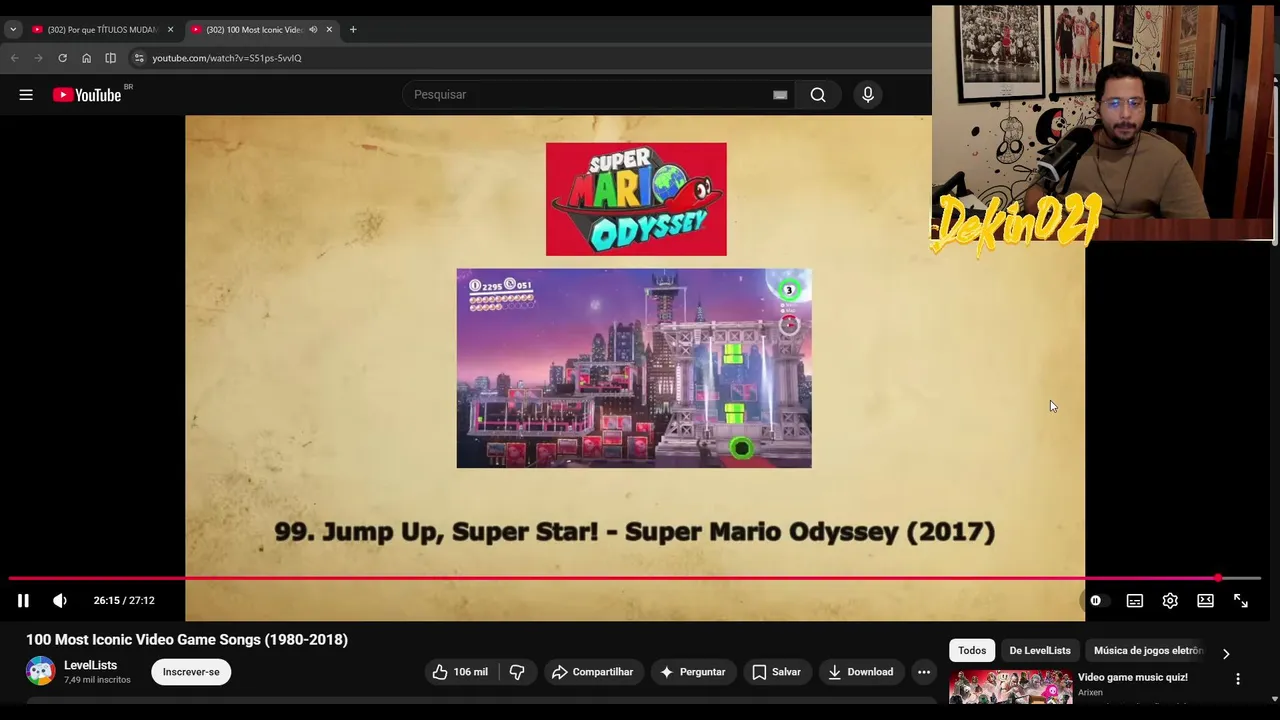The height and width of the screenshot is (720, 1280).
Task: Open the on-screen keyboard icon in the search box
Action: coord(780,95)
